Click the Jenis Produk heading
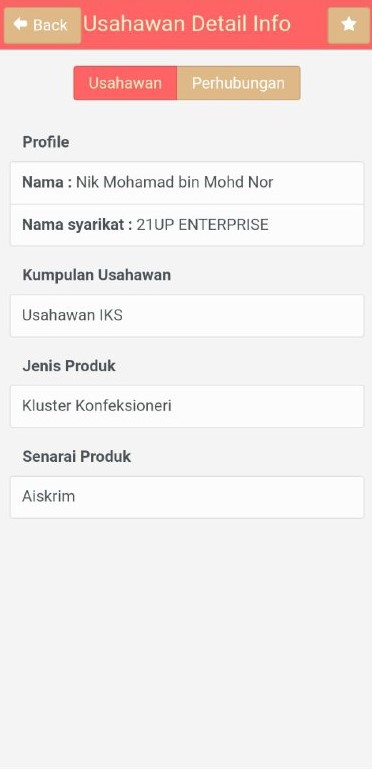This screenshot has height=769, width=372. (69, 366)
